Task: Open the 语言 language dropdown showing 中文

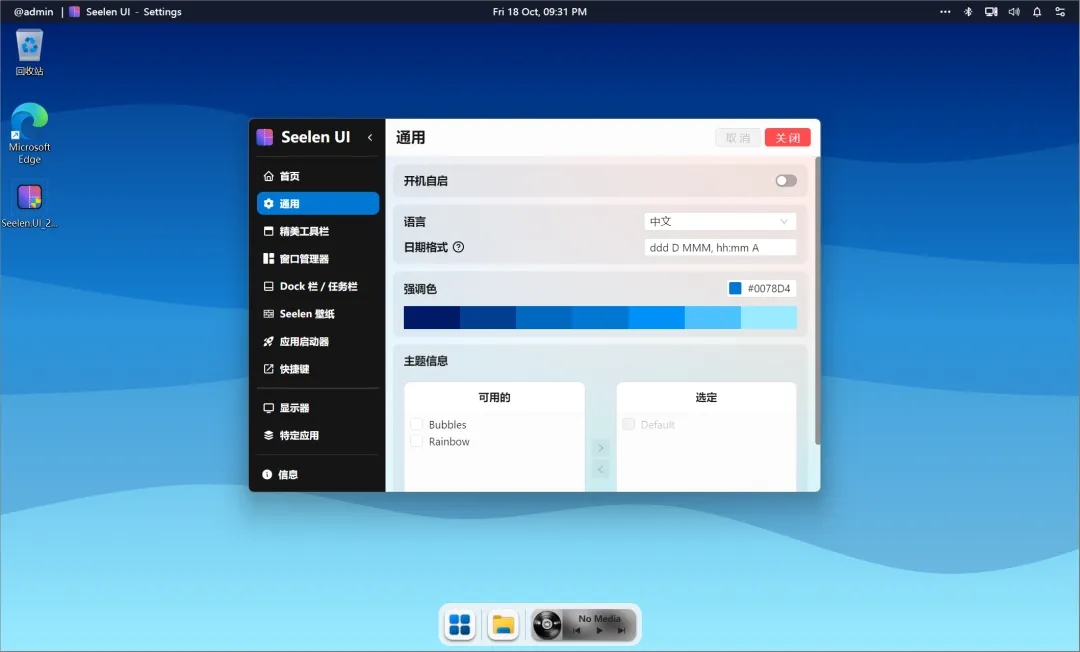Action: tap(719, 221)
